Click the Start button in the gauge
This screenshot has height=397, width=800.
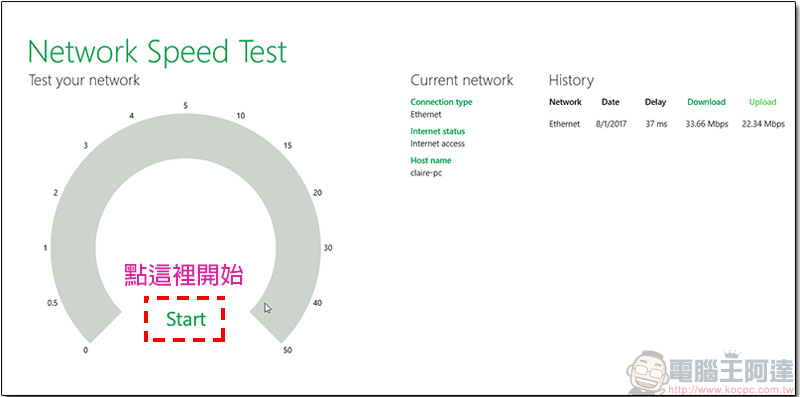(x=186, y=319)
